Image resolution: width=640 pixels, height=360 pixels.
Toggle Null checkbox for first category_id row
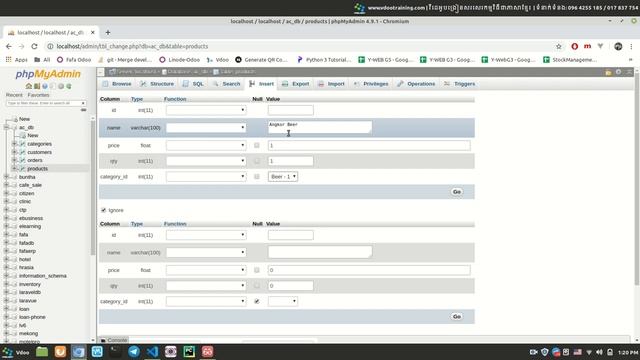tap(257, 176)
